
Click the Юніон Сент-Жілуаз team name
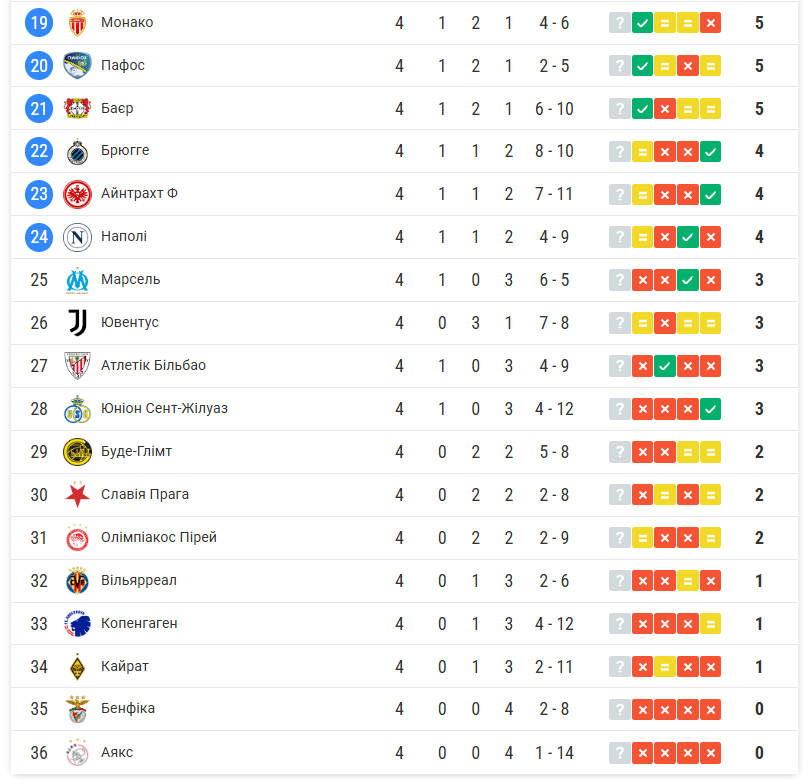(x=164, y=408)
